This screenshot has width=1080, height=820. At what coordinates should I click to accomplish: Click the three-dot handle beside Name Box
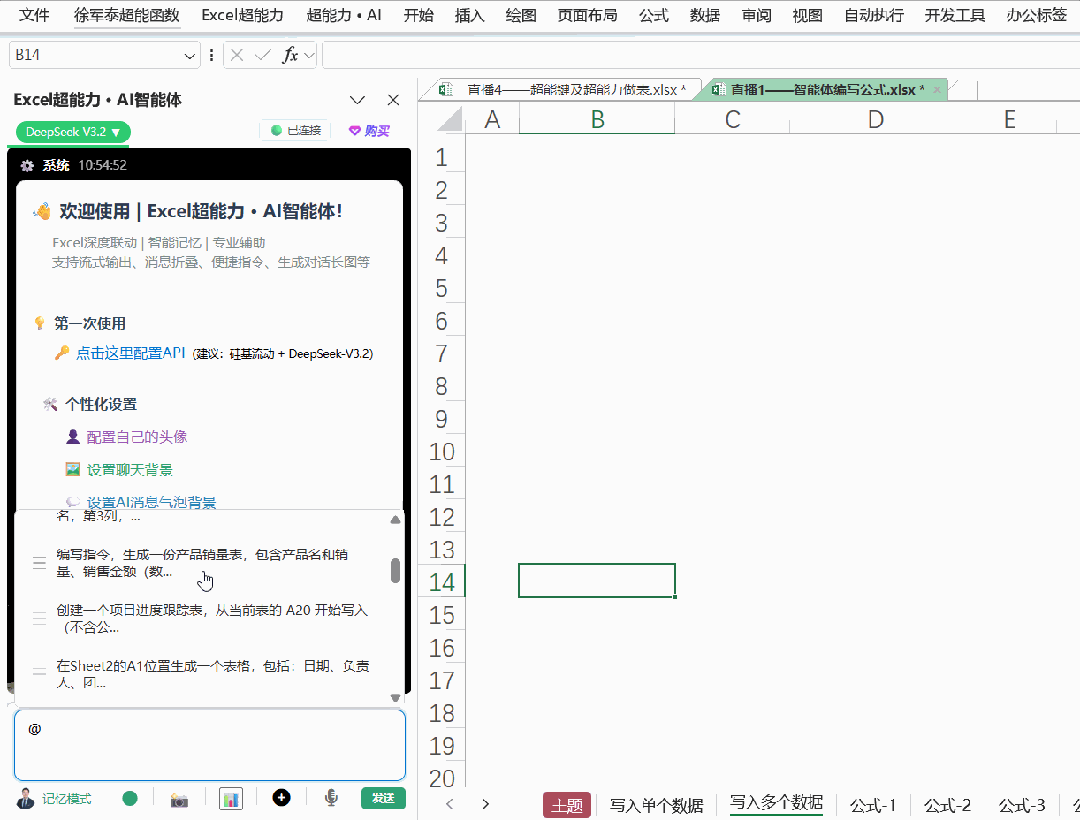click(211, 55)
